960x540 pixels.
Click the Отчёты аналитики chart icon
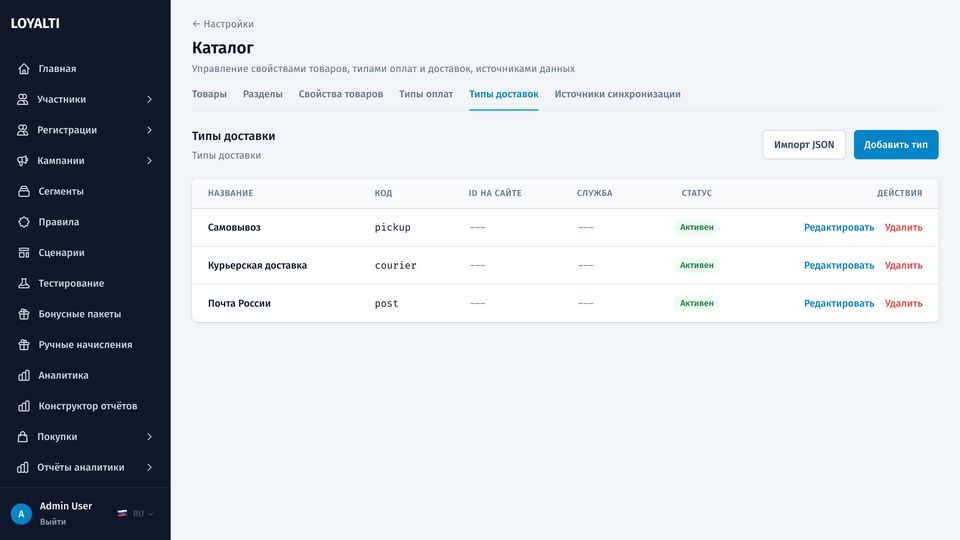click(23, 467)
